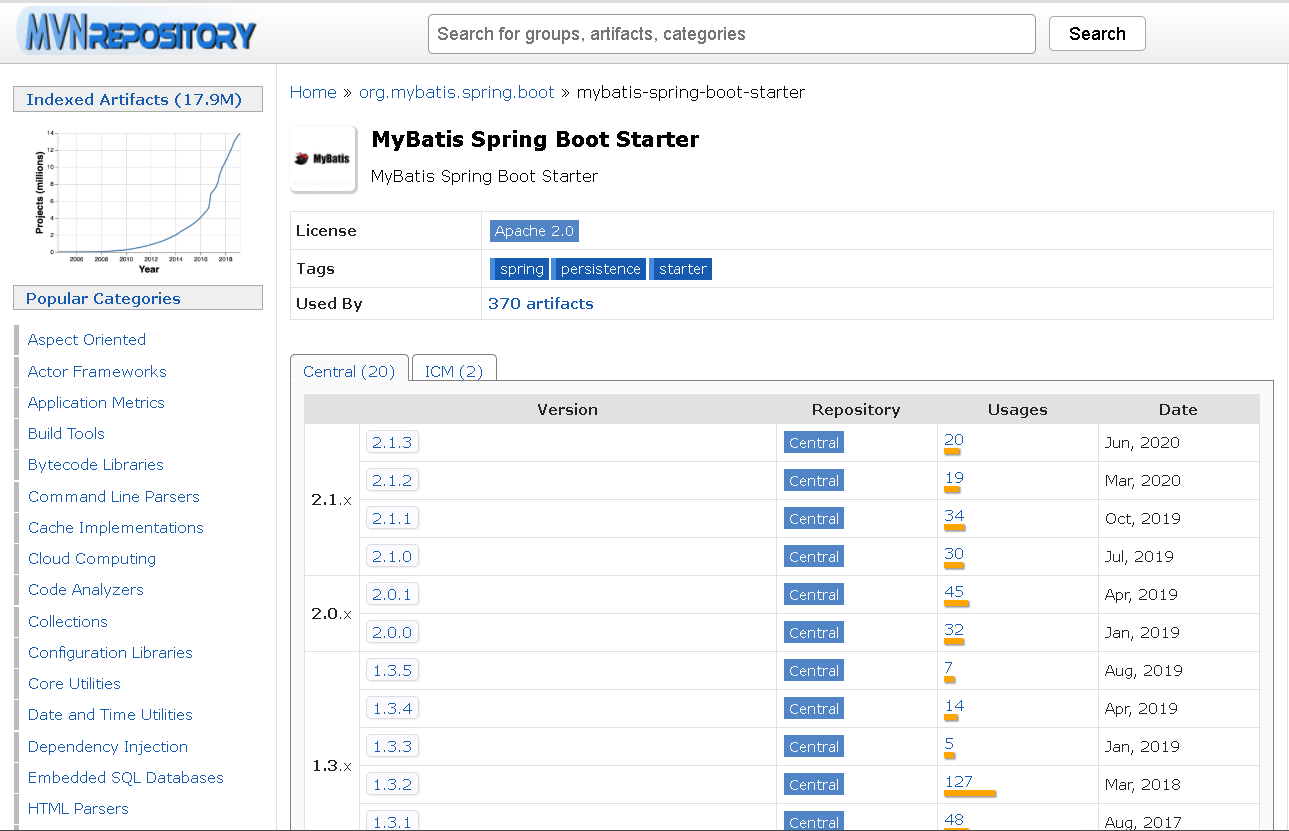Click the MyBatis artifact logo image
The height and width of the screenshot is (831, 1289).
tap(323, 158)
